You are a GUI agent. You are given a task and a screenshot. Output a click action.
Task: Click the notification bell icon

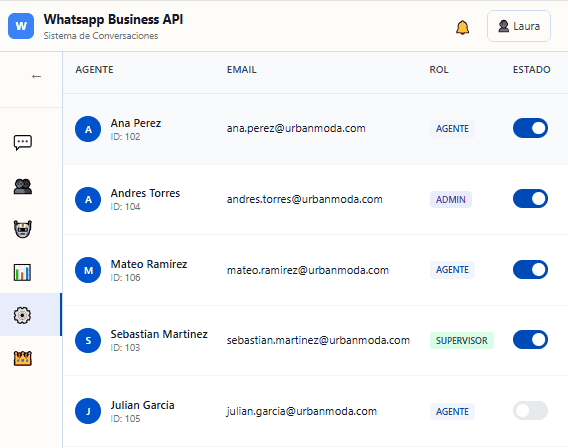pyautogui.click(x=463, y=27)
